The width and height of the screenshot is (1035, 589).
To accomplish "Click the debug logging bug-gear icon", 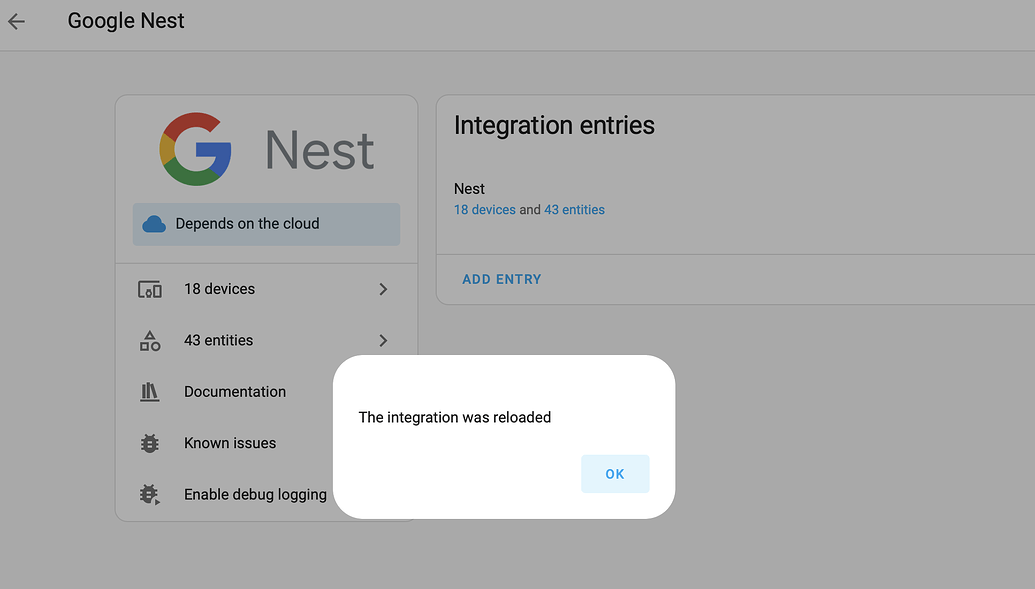I will pyautogui.click(x=150, y=494).
